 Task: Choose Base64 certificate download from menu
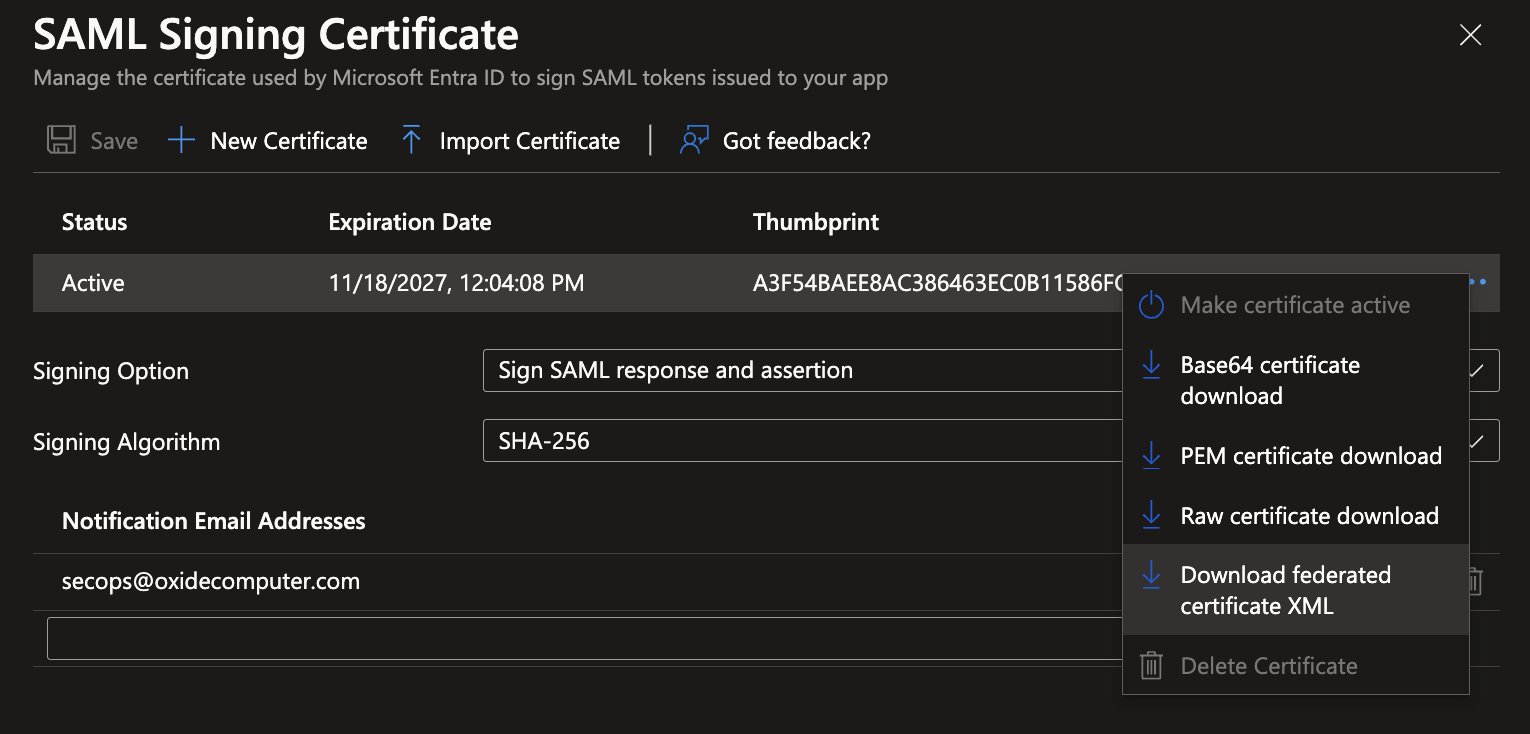point(1269,380)
